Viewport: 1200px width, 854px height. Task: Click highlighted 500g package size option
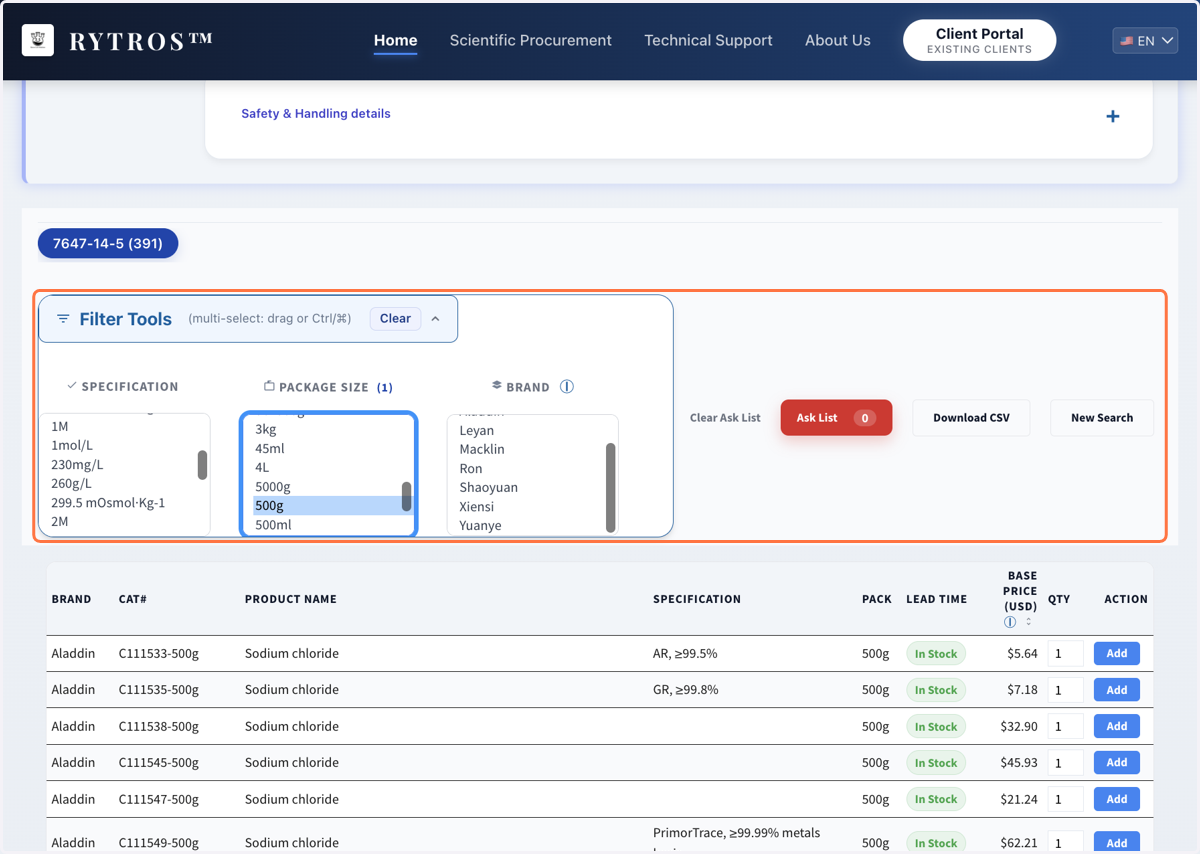click(x=326, y=505)
